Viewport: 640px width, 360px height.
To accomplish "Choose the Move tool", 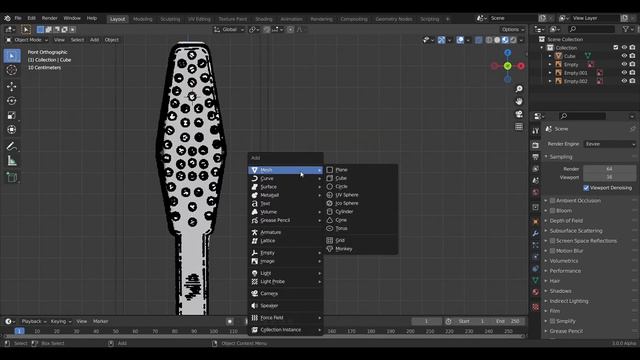I will tap(12, 86).
